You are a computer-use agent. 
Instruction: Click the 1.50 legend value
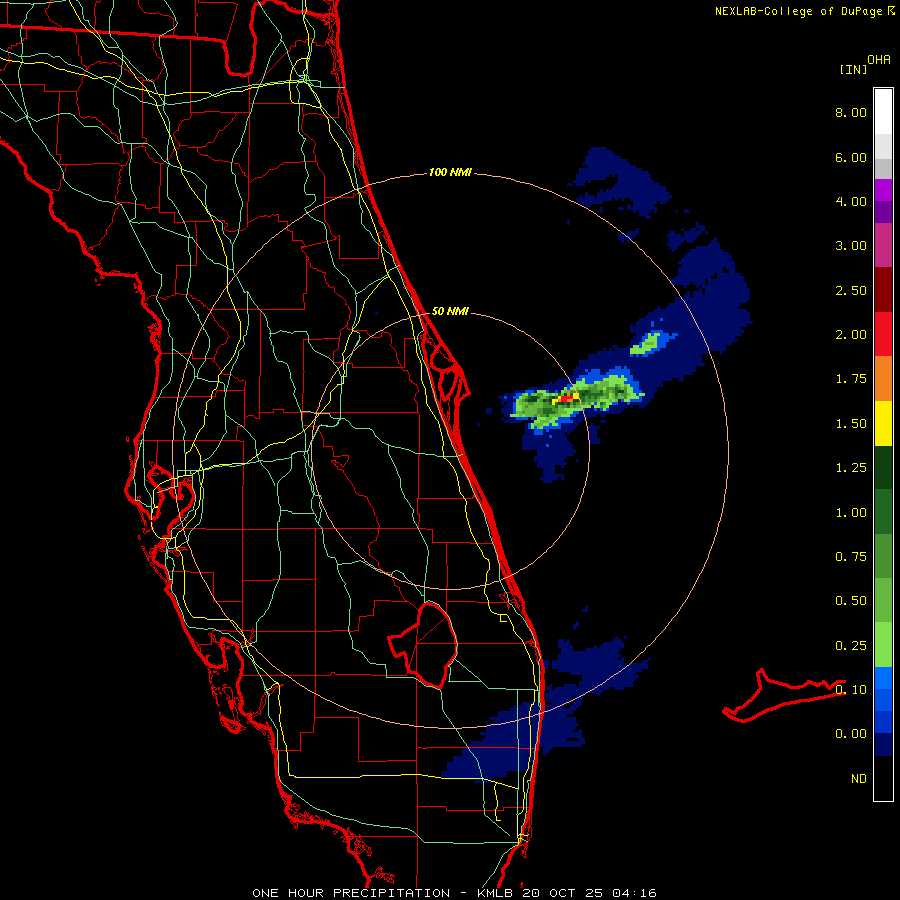click(x=851, y=424)
